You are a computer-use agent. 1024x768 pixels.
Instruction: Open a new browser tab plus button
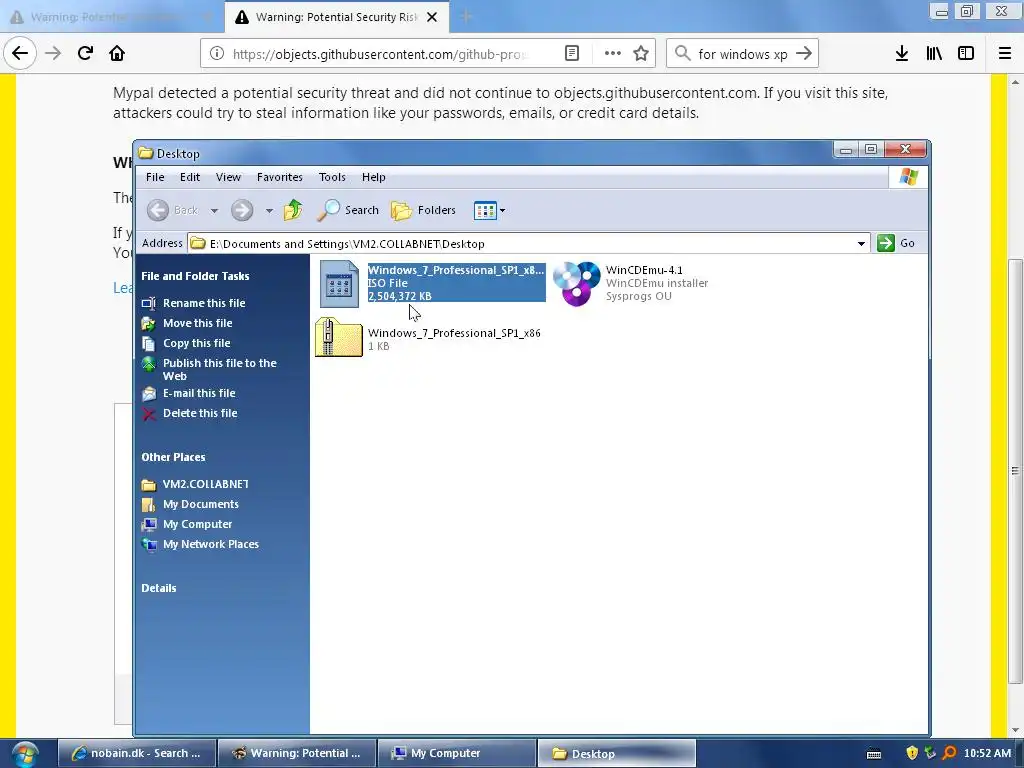click(x=466, y=17)
